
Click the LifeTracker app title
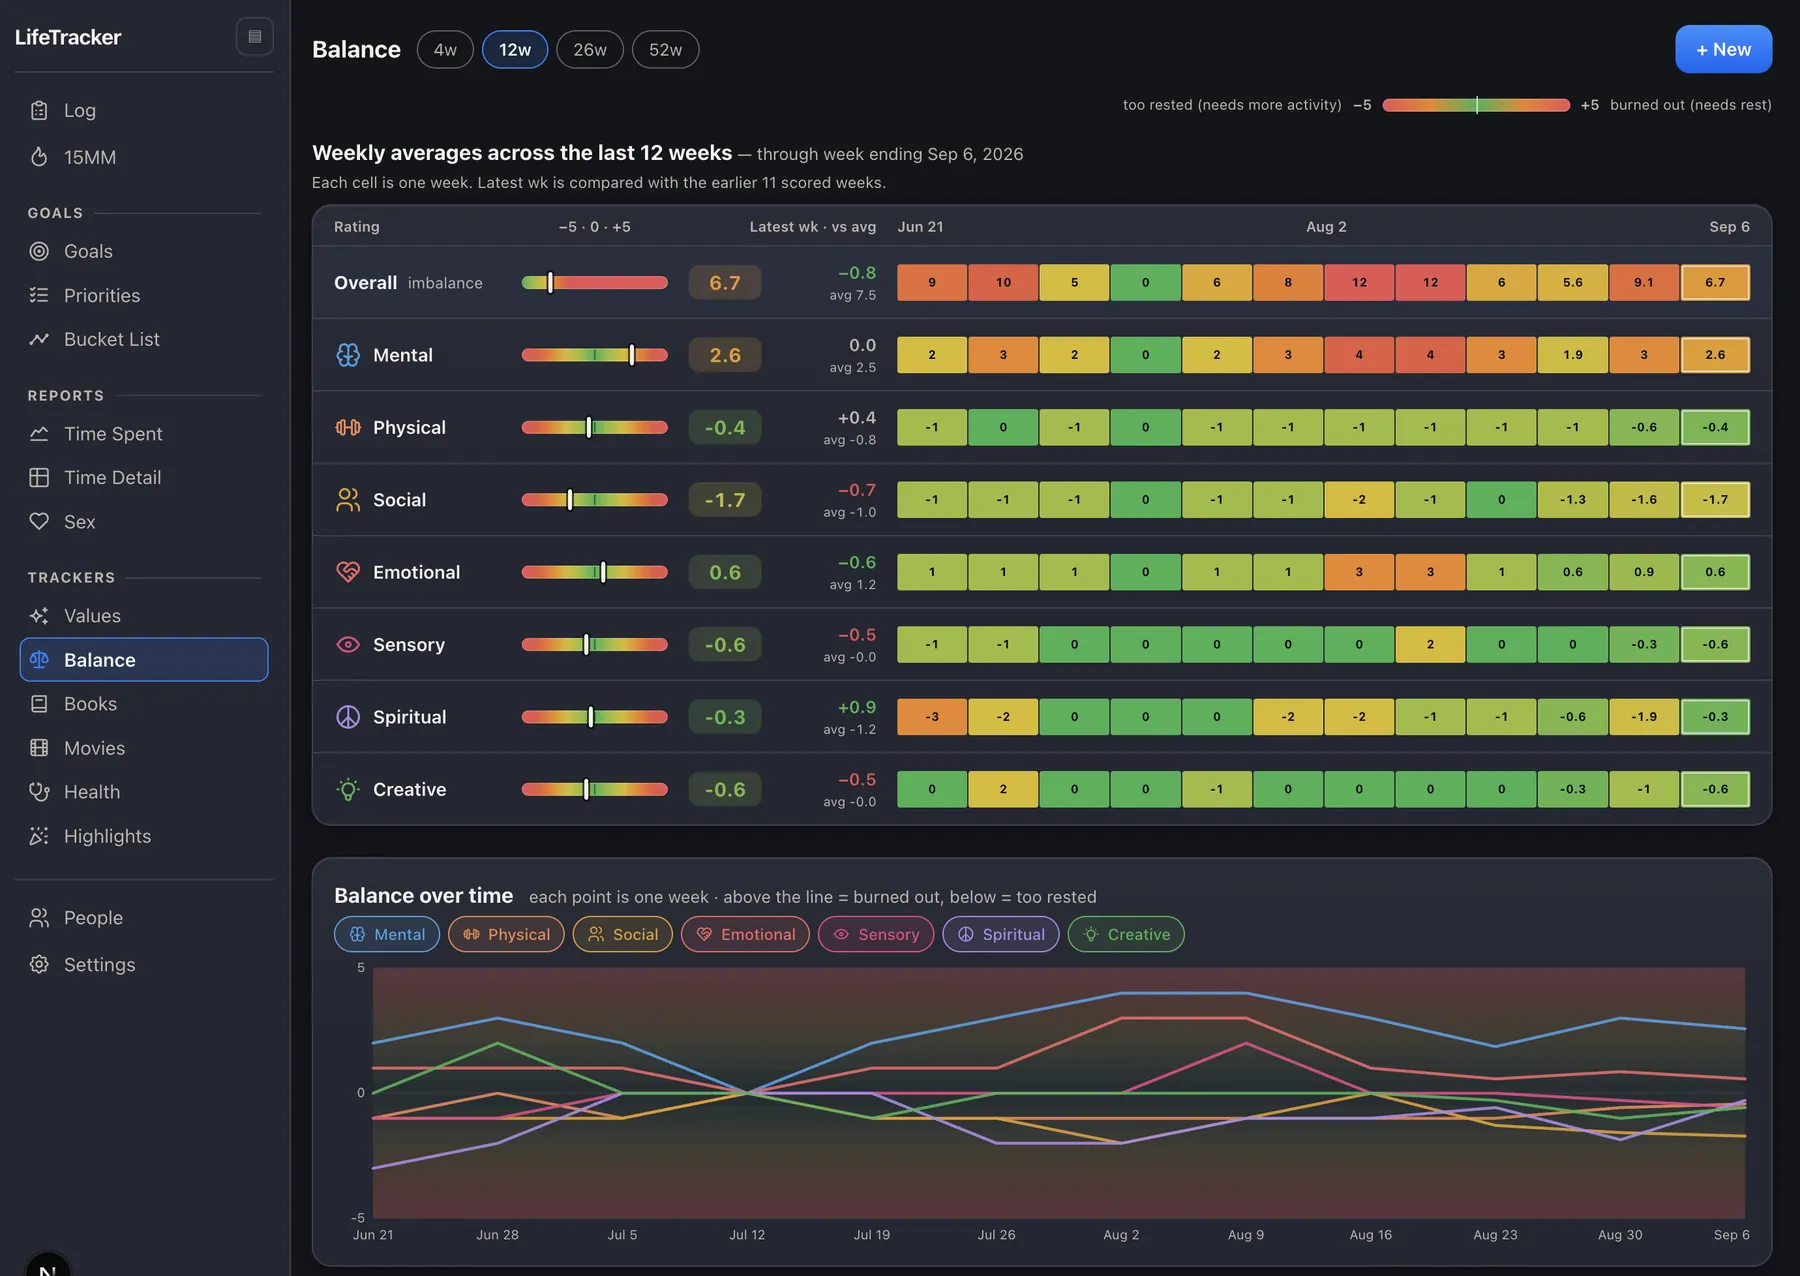[68, 37]
